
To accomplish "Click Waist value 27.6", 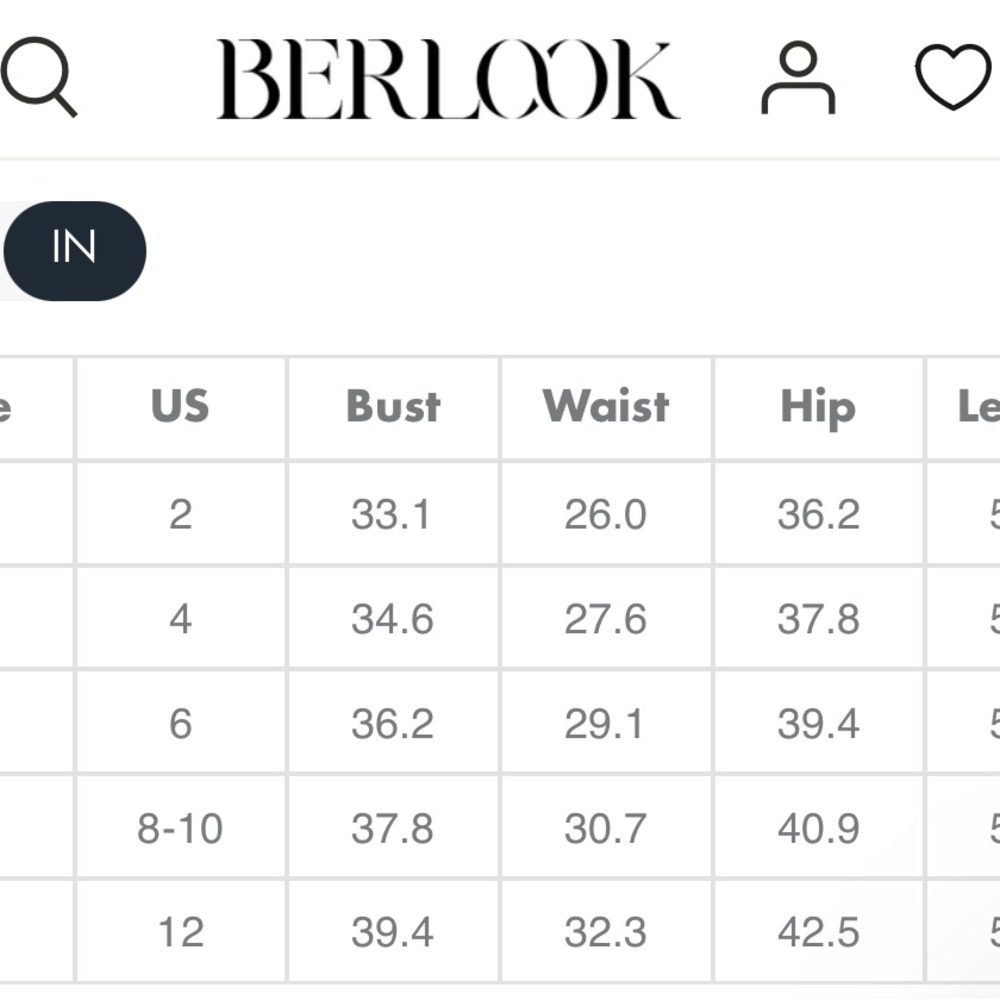I will tap(606, 619).
